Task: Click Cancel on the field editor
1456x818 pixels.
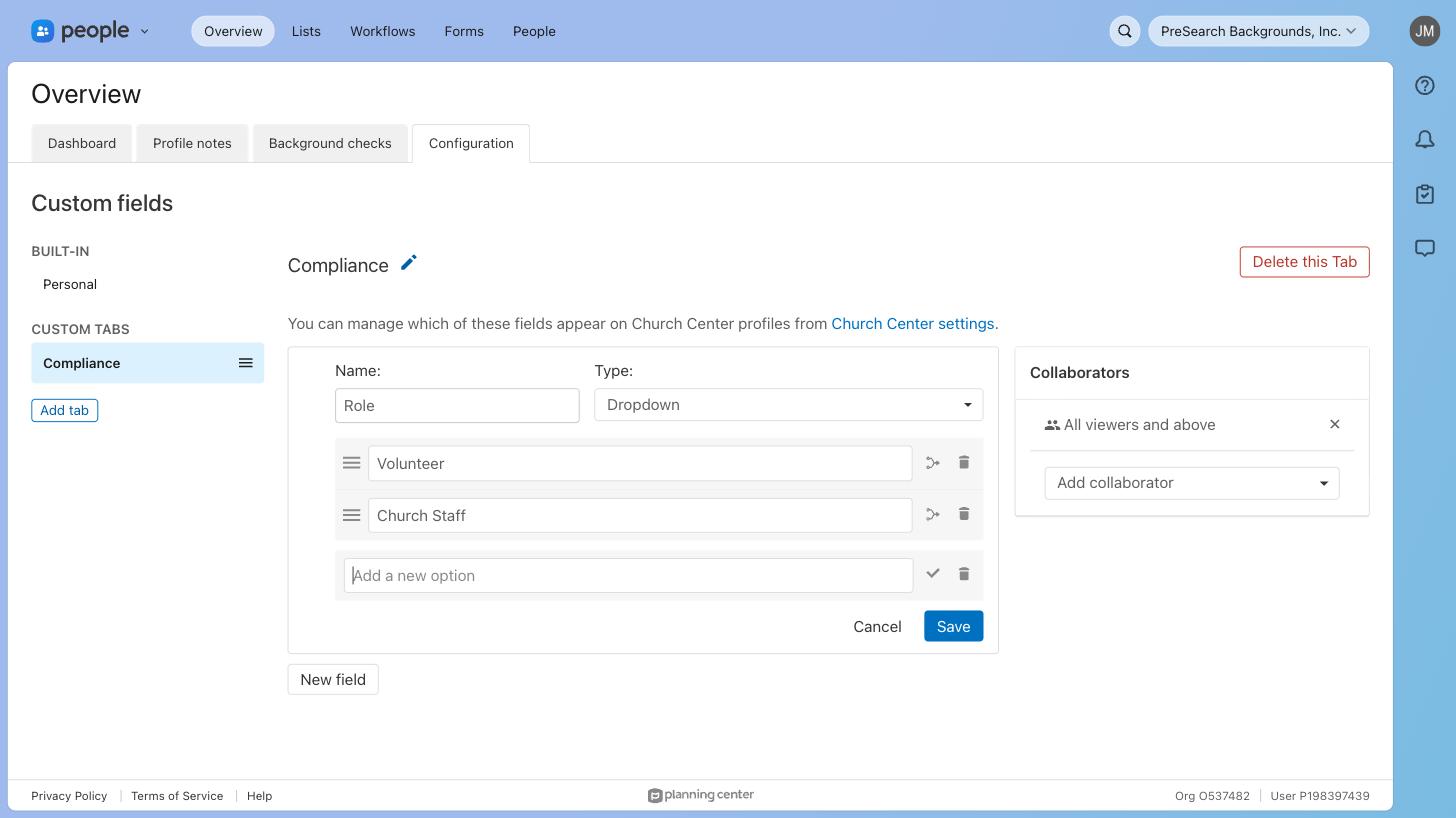Action: coord(877,626)
